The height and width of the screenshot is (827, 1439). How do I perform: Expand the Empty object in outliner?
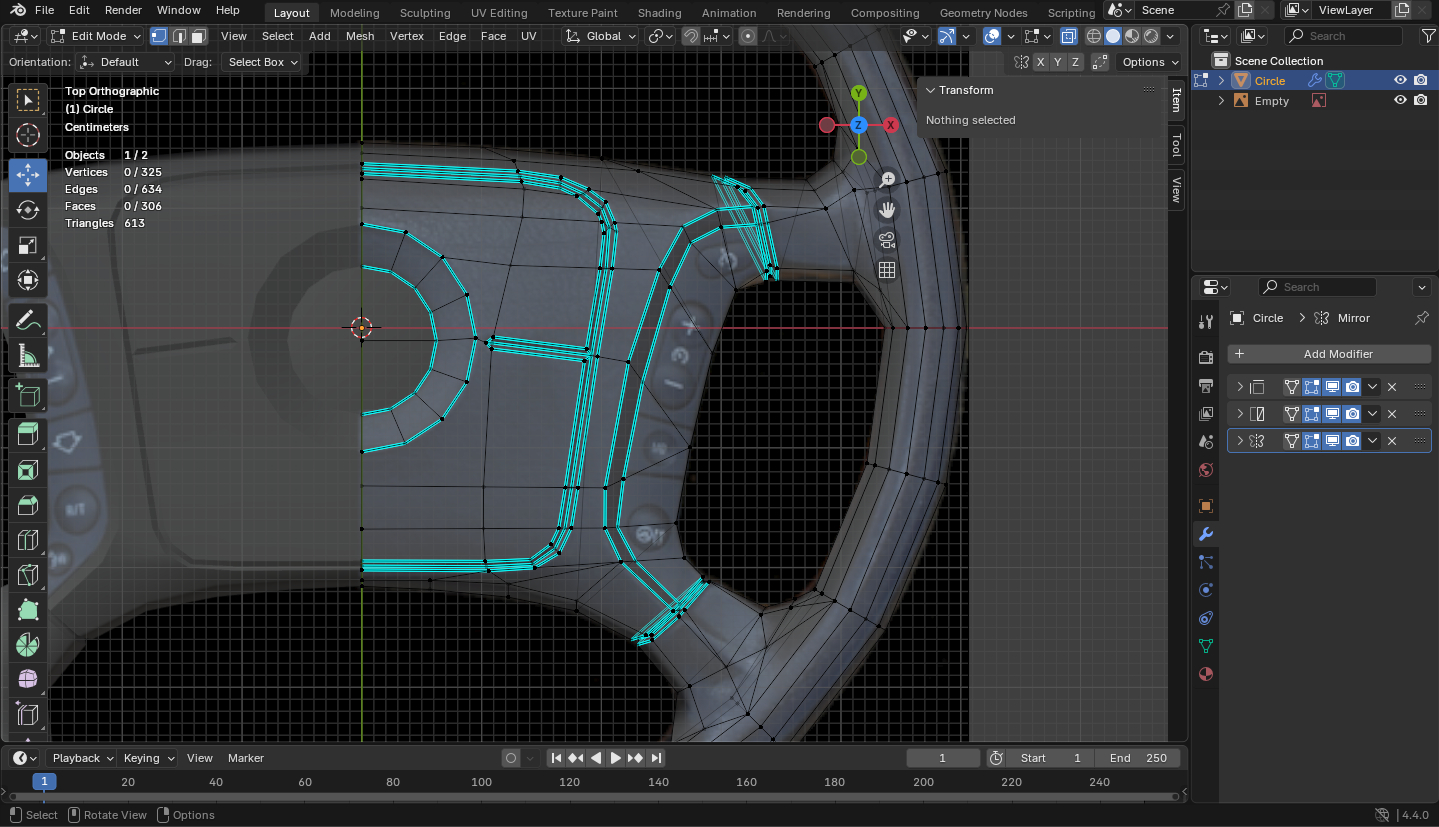coord(1221,101)
